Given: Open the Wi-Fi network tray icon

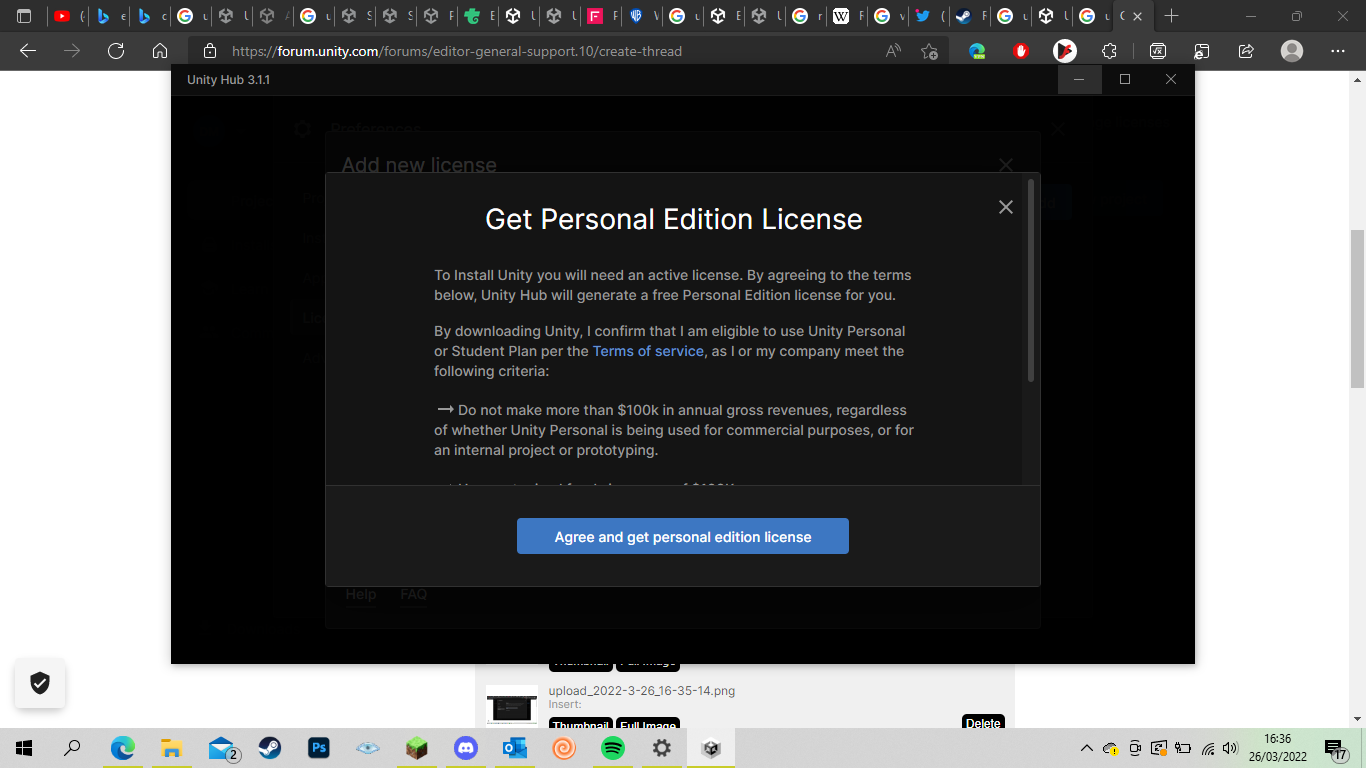Looking at the screenshot, I should click(x=1208, y=748).
